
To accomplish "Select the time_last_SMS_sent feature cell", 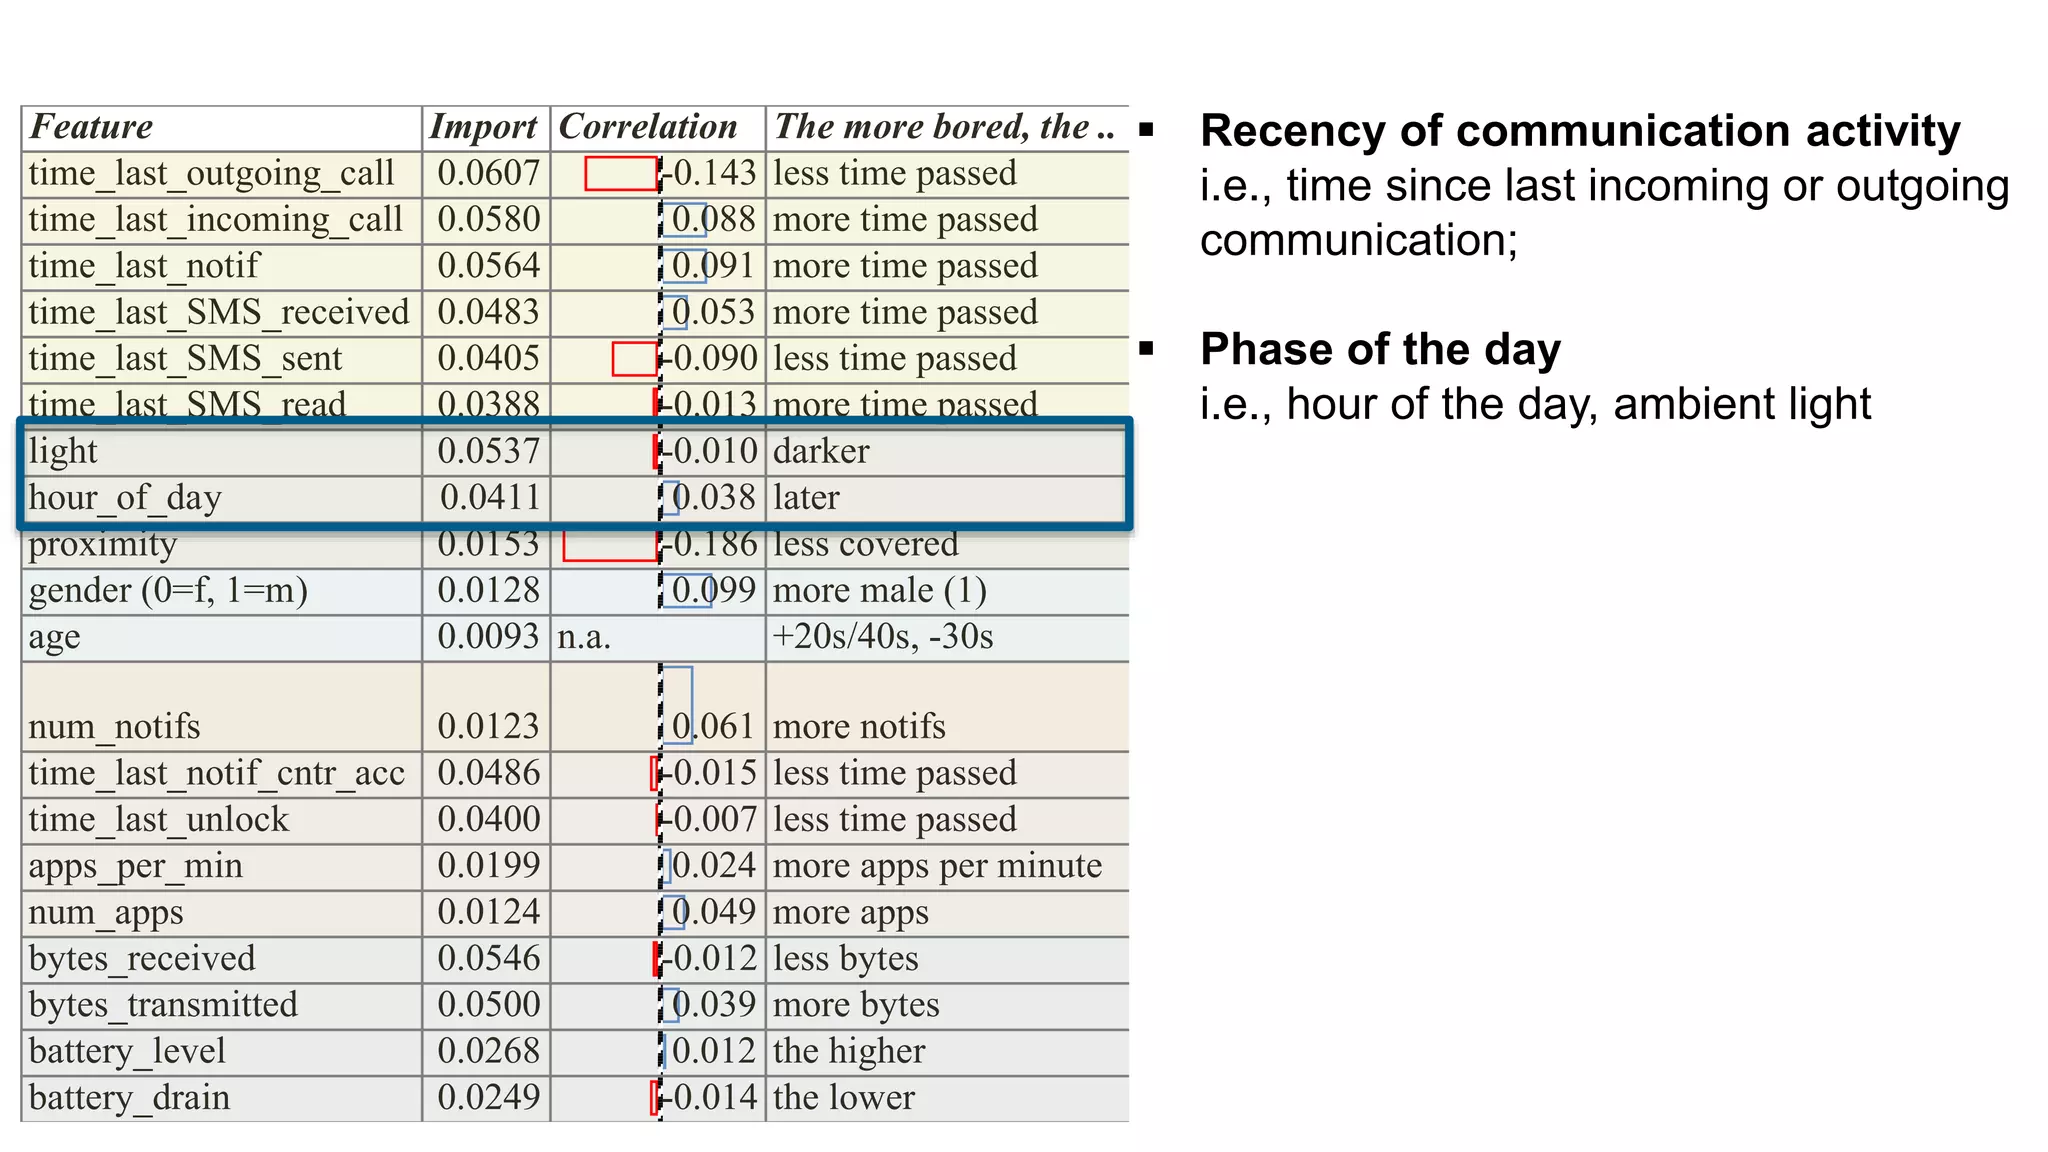I will tap(221, 359).
